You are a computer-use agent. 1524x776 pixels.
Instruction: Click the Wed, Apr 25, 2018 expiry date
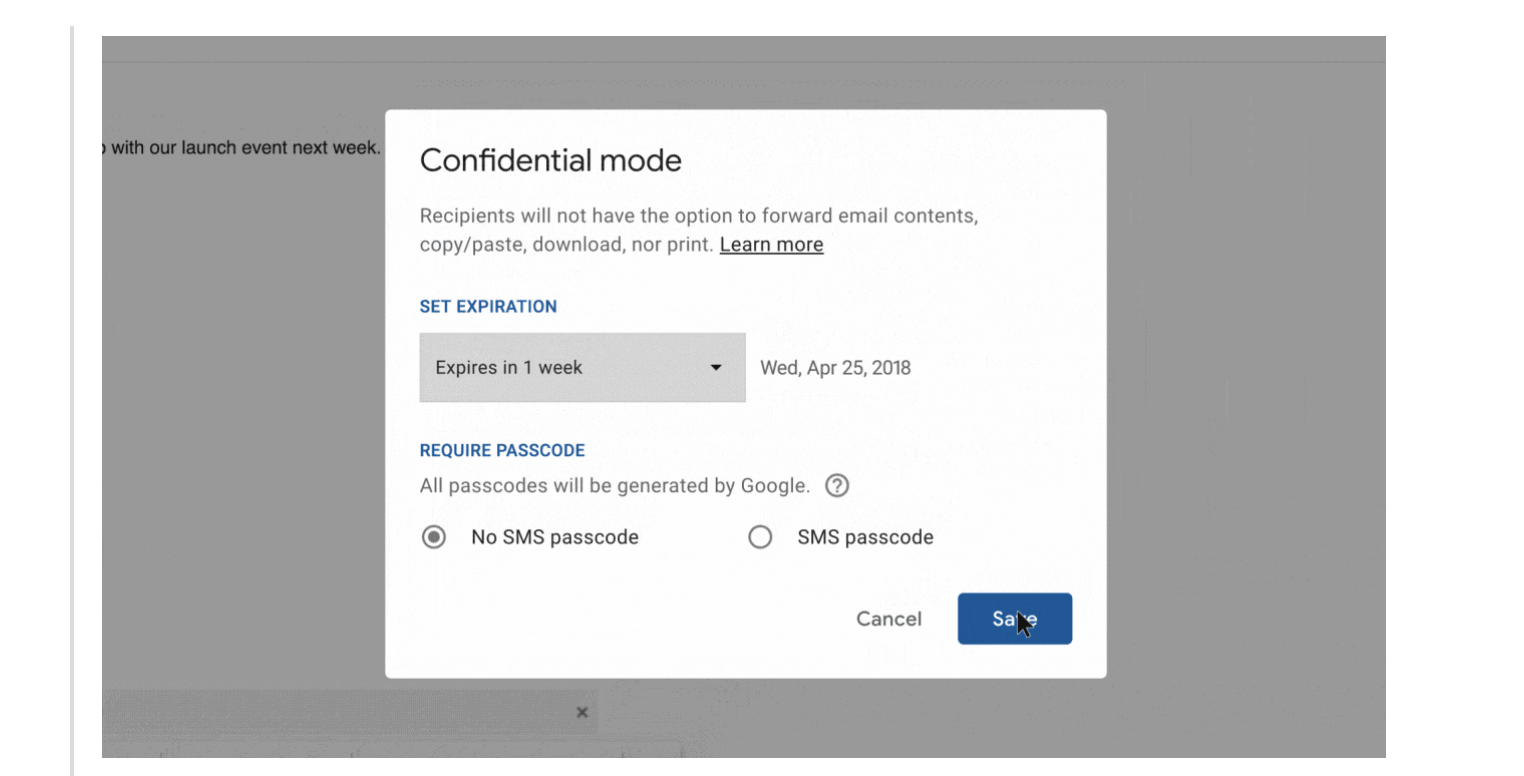(x=836, y=367)
